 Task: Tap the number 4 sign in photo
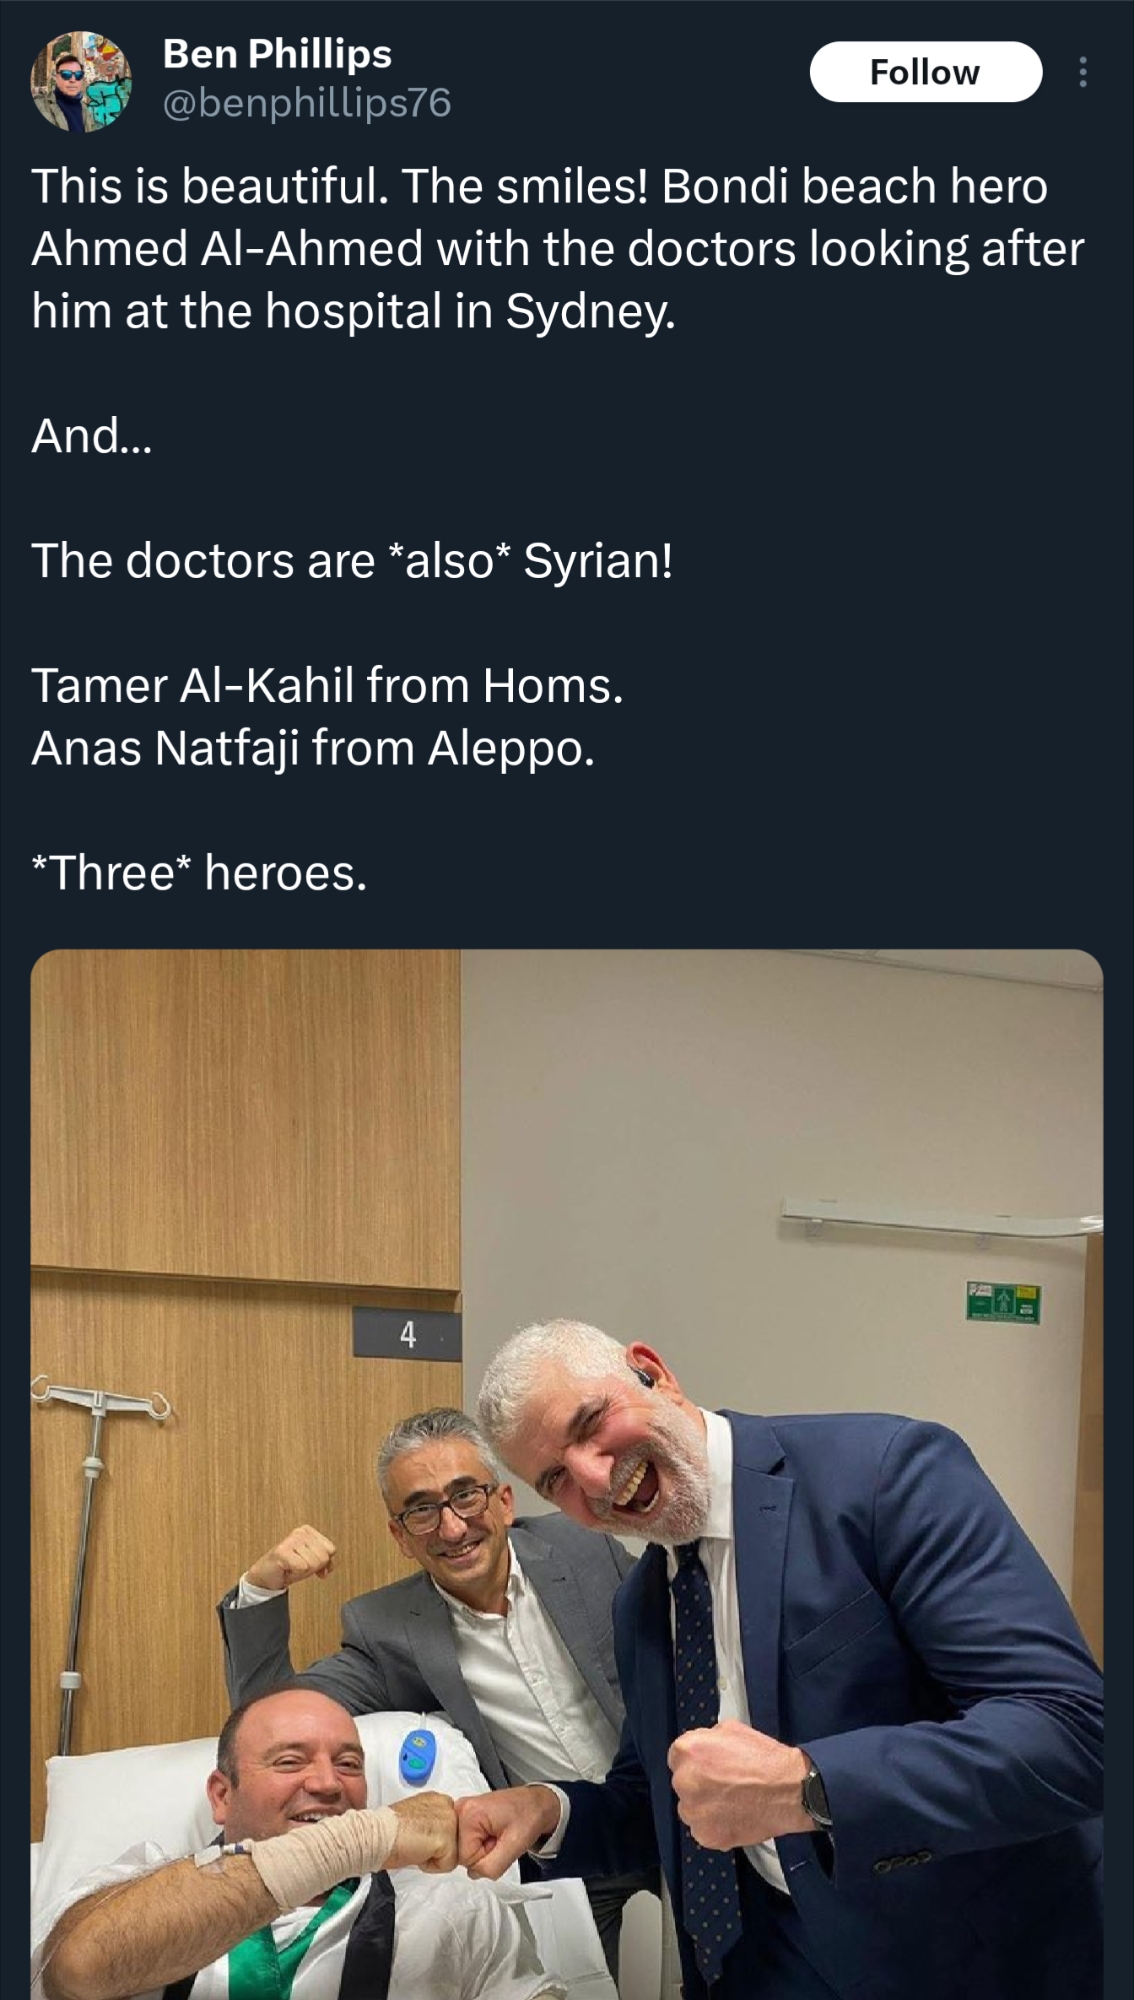pos(407,1335)
